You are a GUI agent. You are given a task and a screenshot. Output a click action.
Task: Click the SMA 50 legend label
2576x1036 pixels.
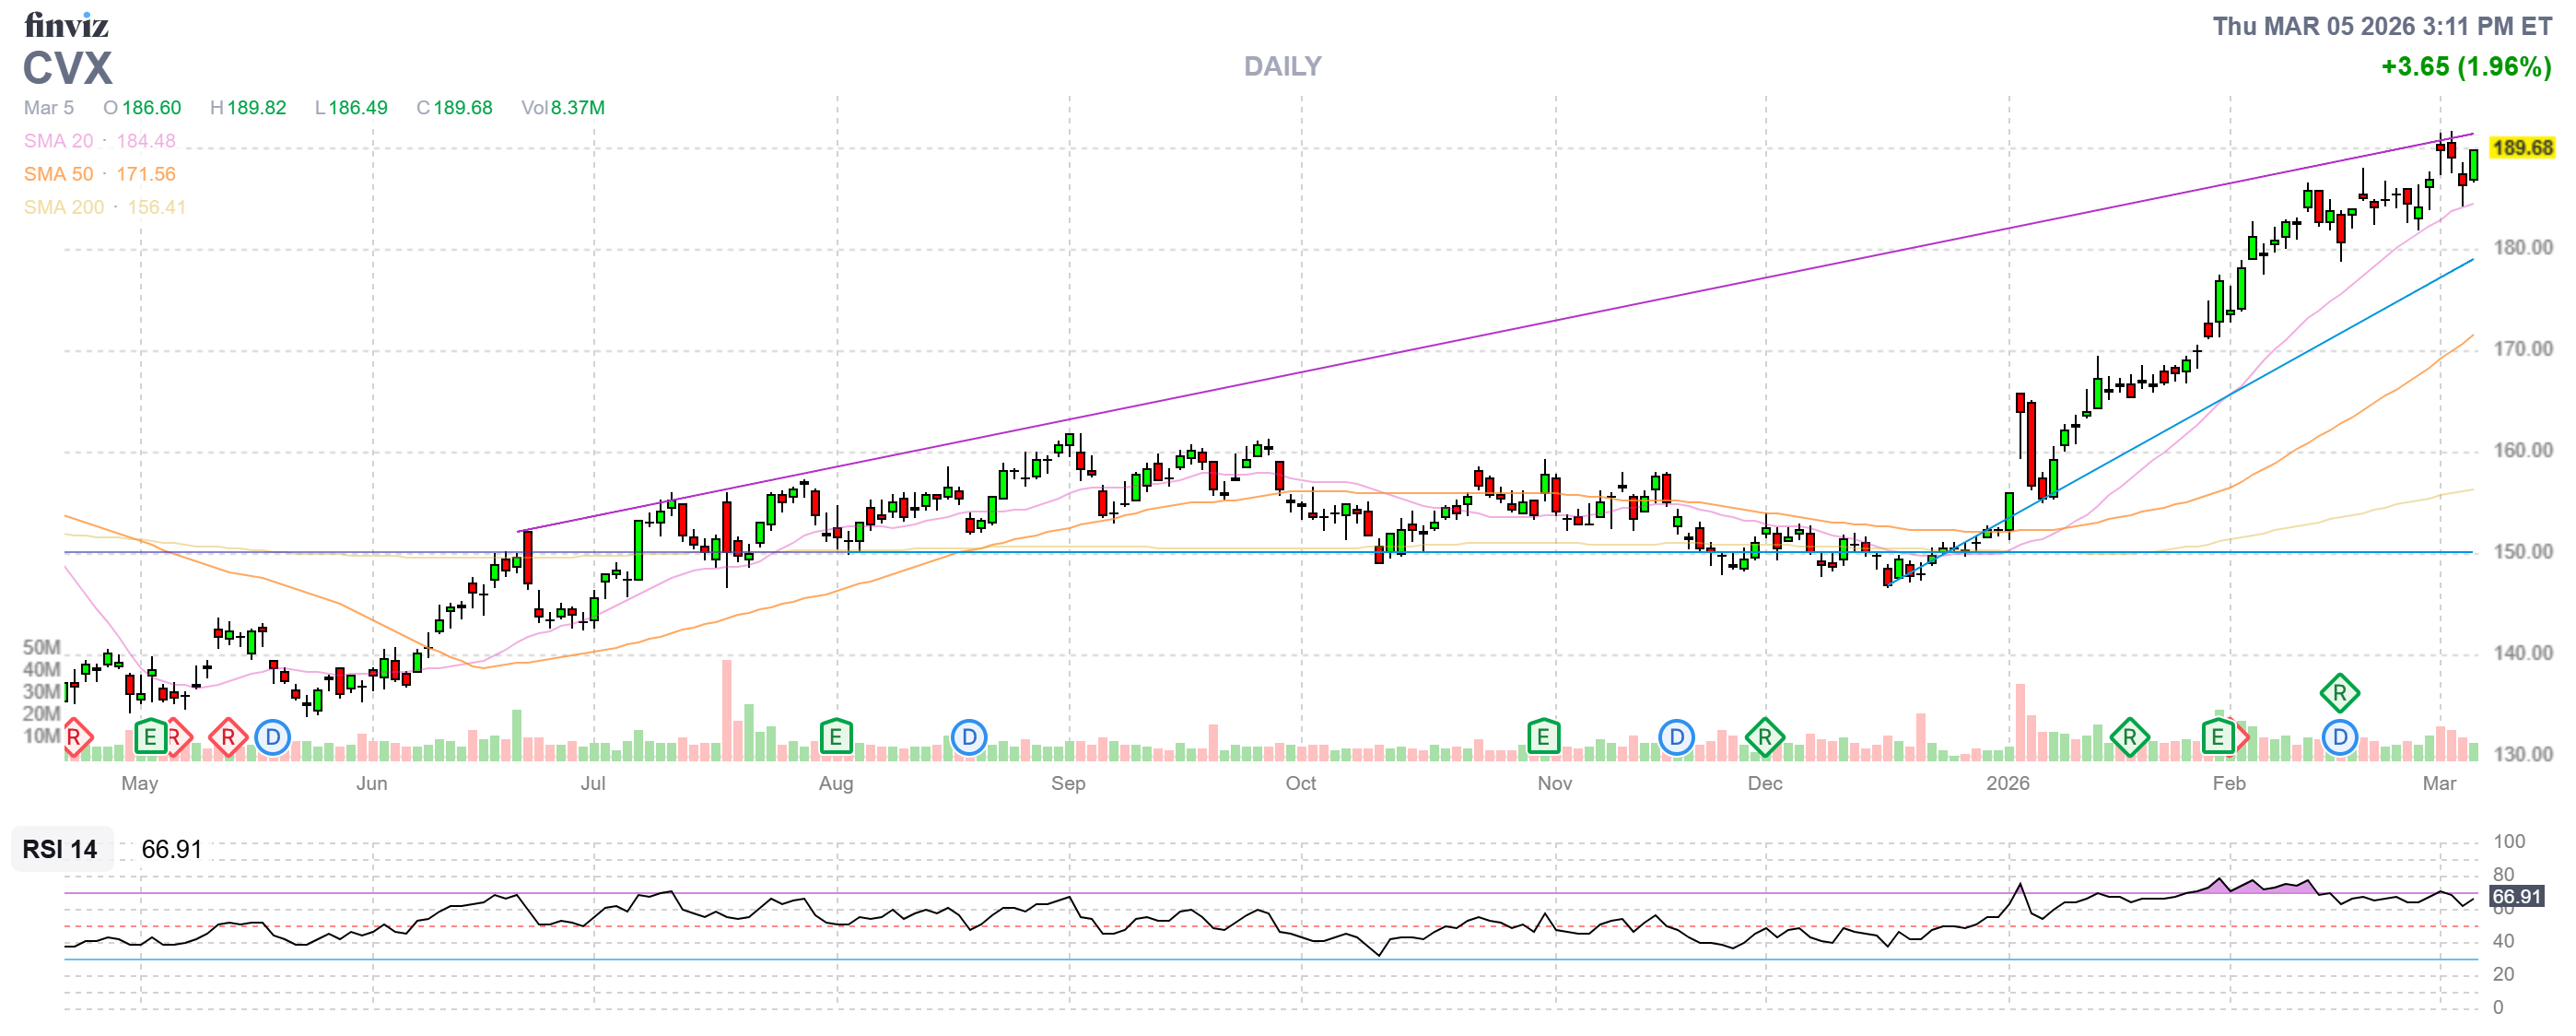click(58, 174)
